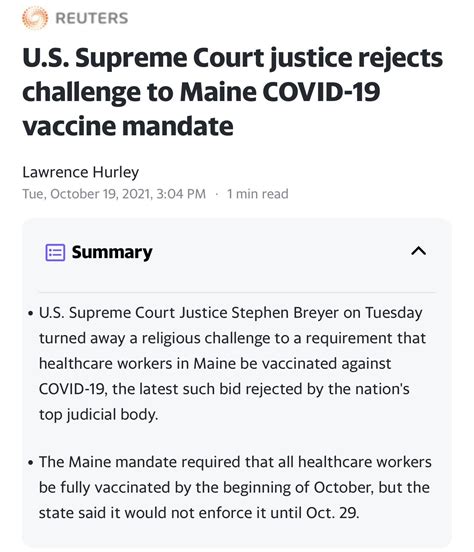This screenshot has width=474, height=552.
Task: Click the divider line under Summary header
Action: (x=237, y=292)
